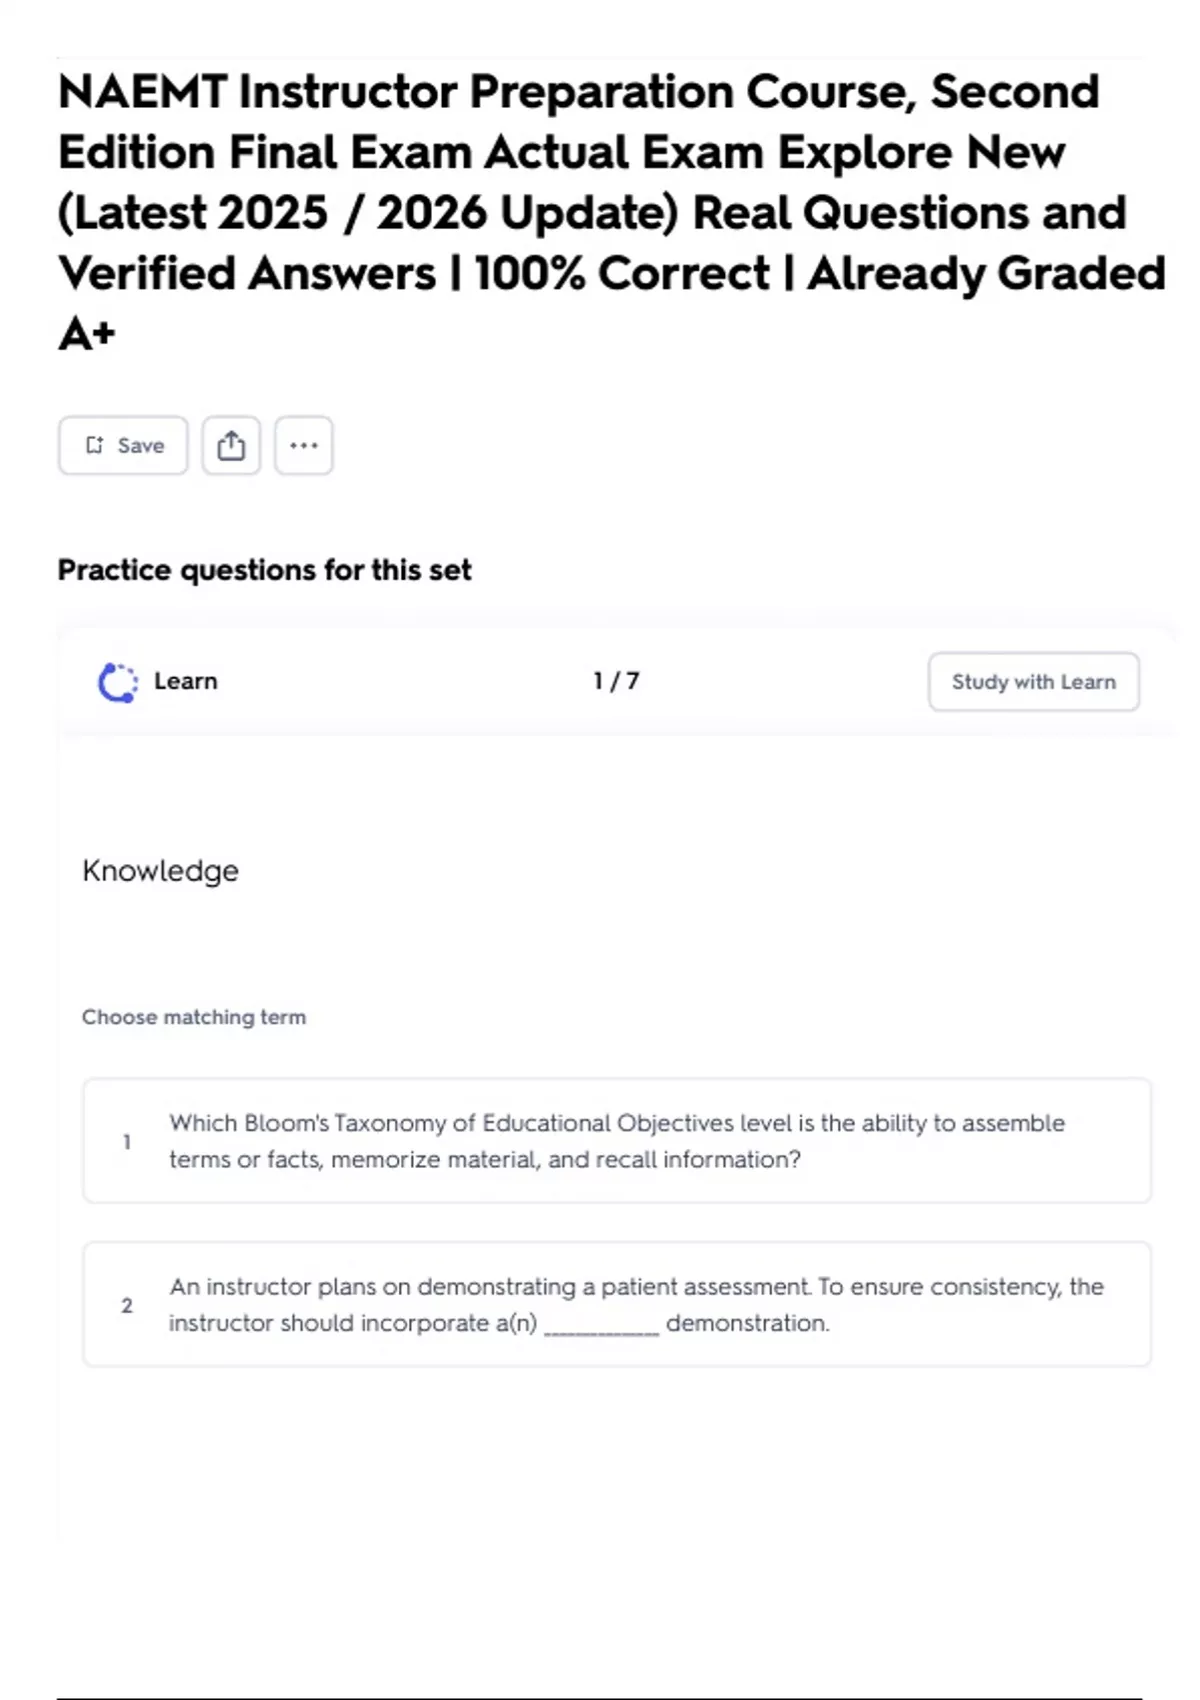This screenshot has width=1200, height=1700.
Task: Click the A+ text in the title
Action: click(87, 334)
